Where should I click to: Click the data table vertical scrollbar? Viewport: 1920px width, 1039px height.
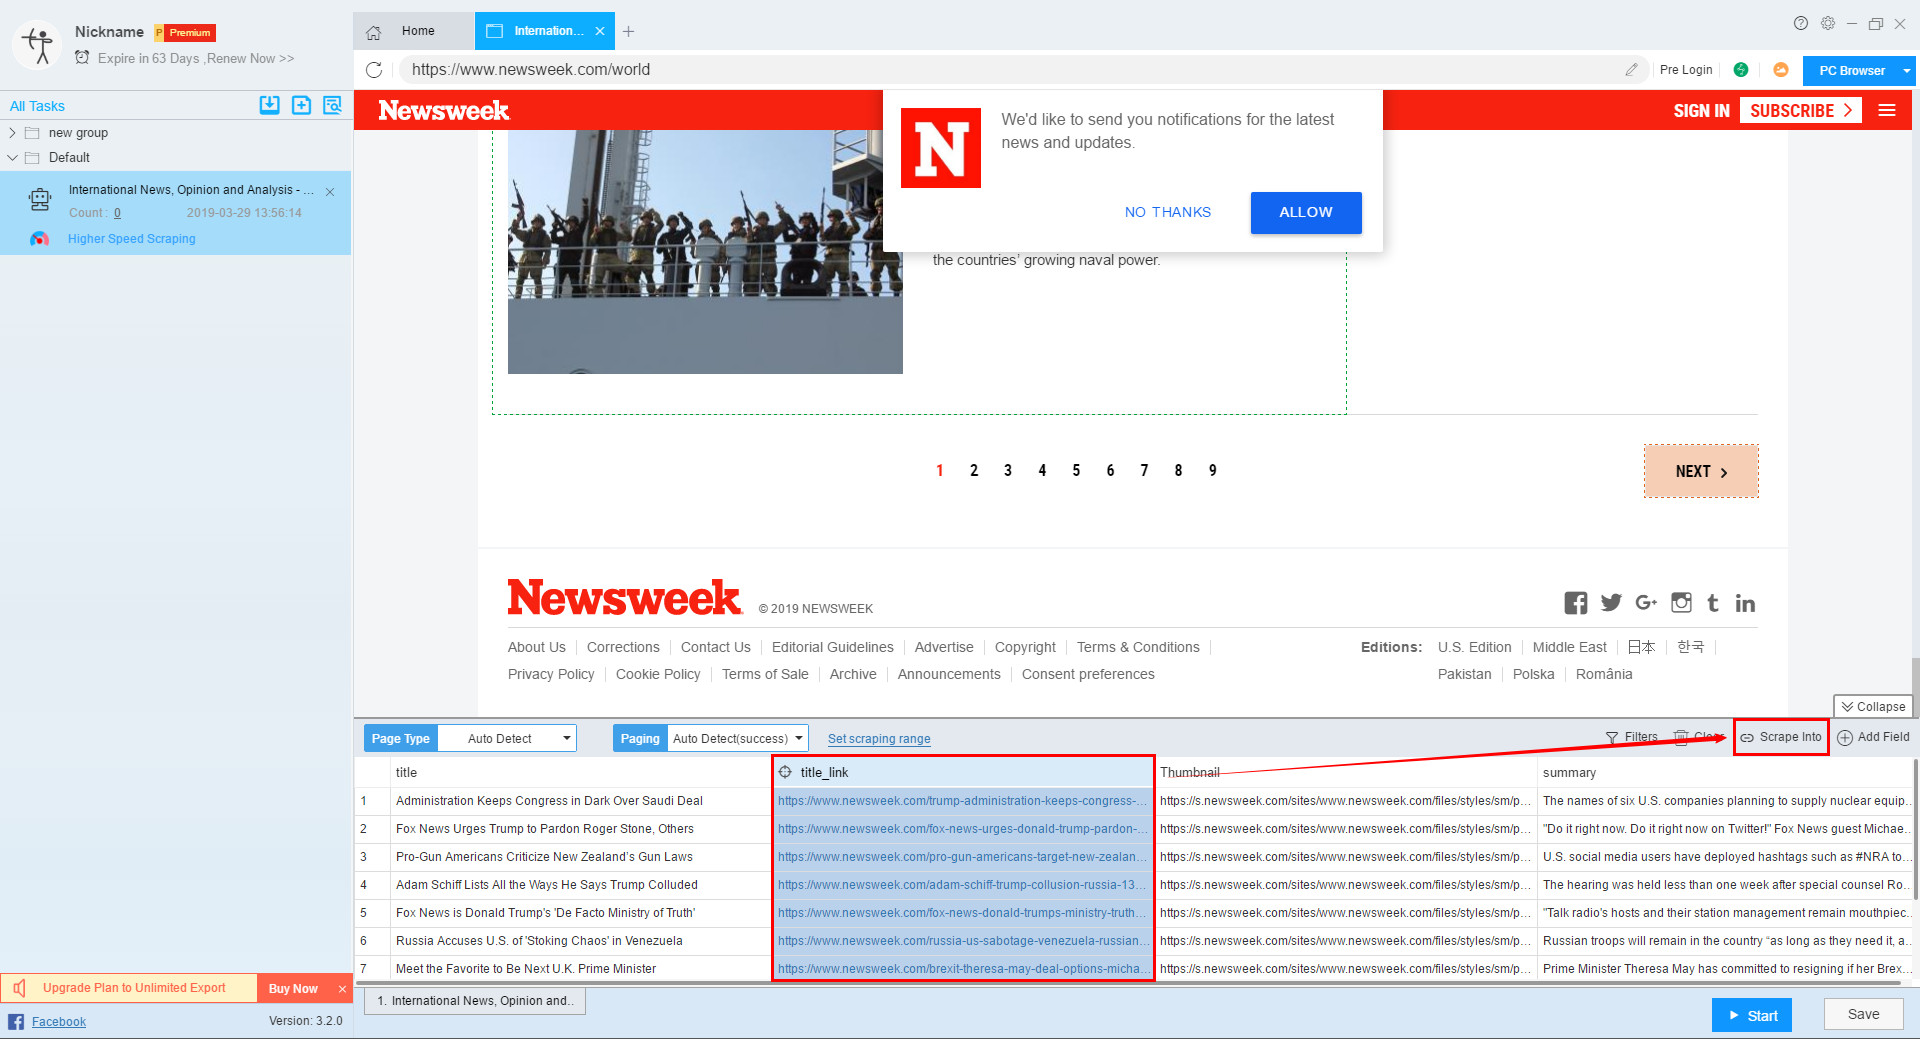point(1915,830)
